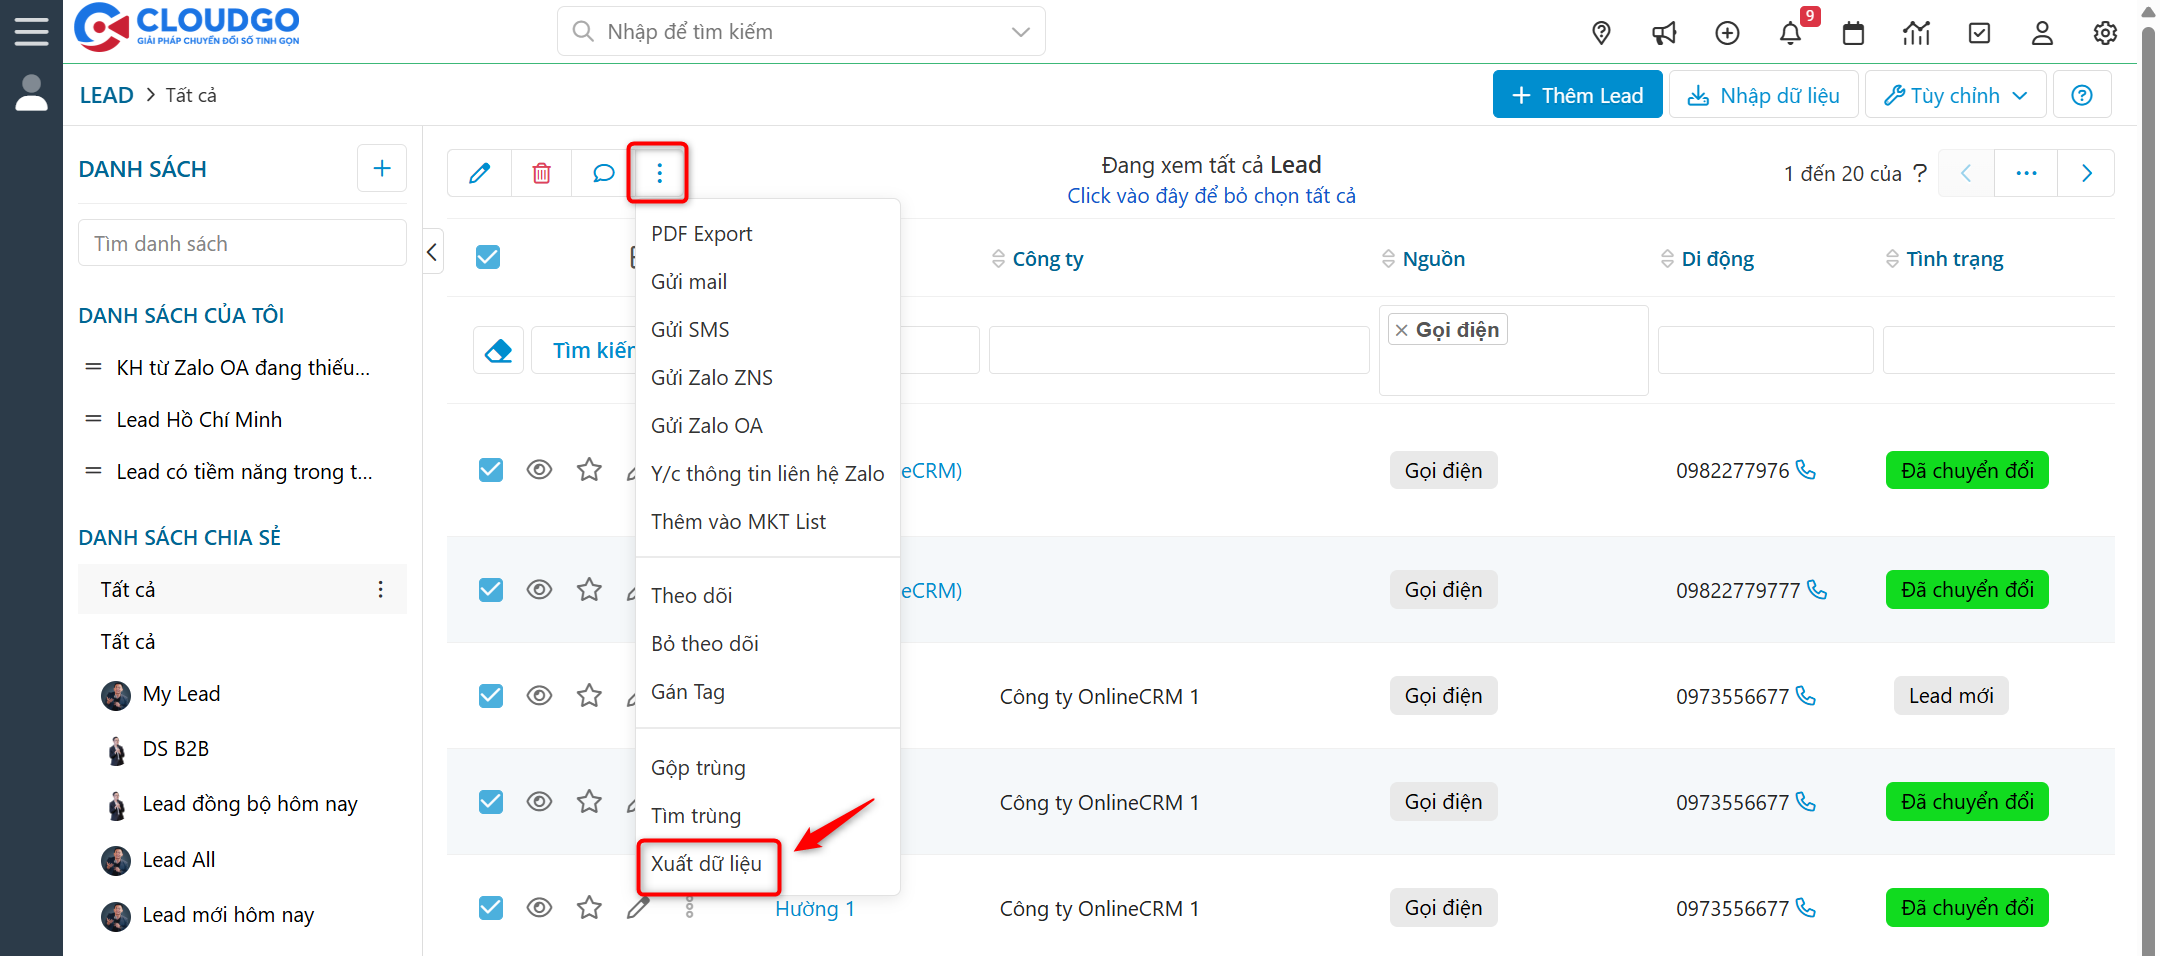The height and width of the screenshot is (956, 2160).
Task: Click the Thêm Lead button
Action: 1577,95
